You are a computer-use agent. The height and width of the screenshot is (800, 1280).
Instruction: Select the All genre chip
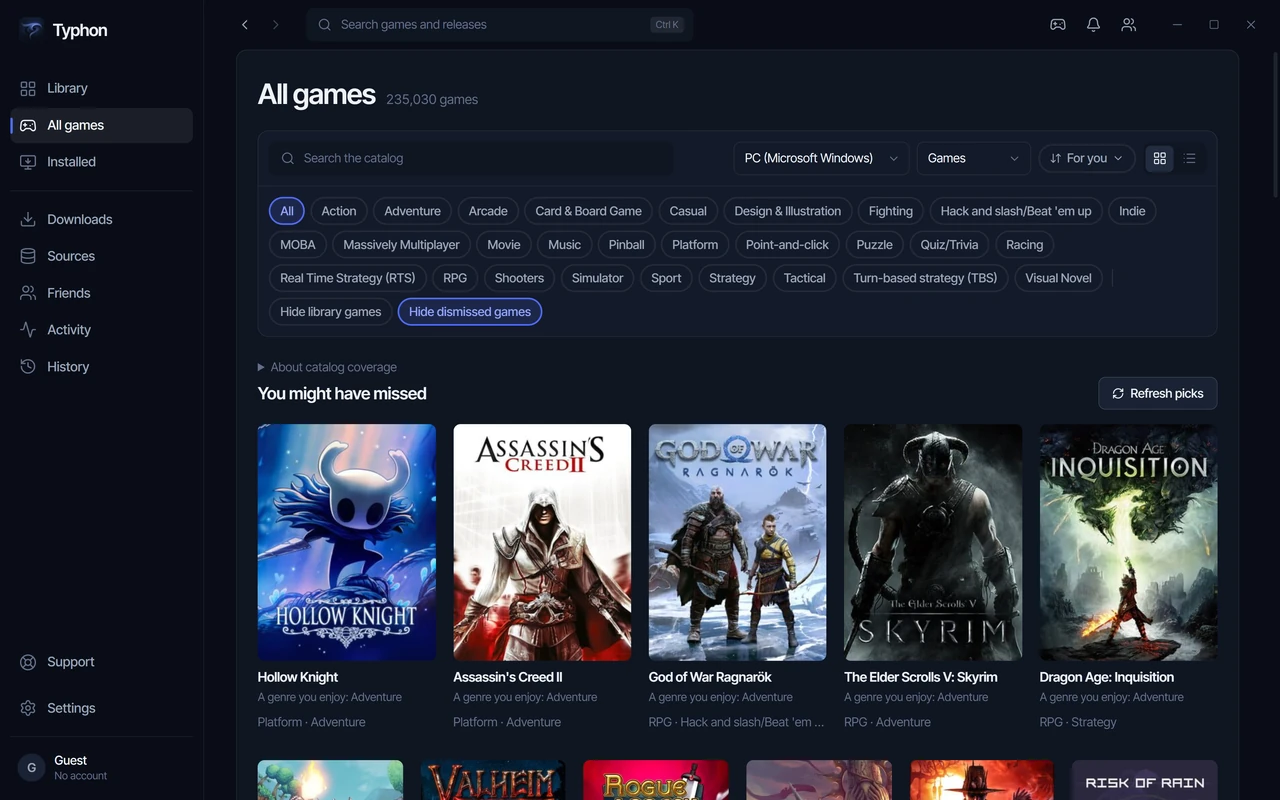(287, 211)
